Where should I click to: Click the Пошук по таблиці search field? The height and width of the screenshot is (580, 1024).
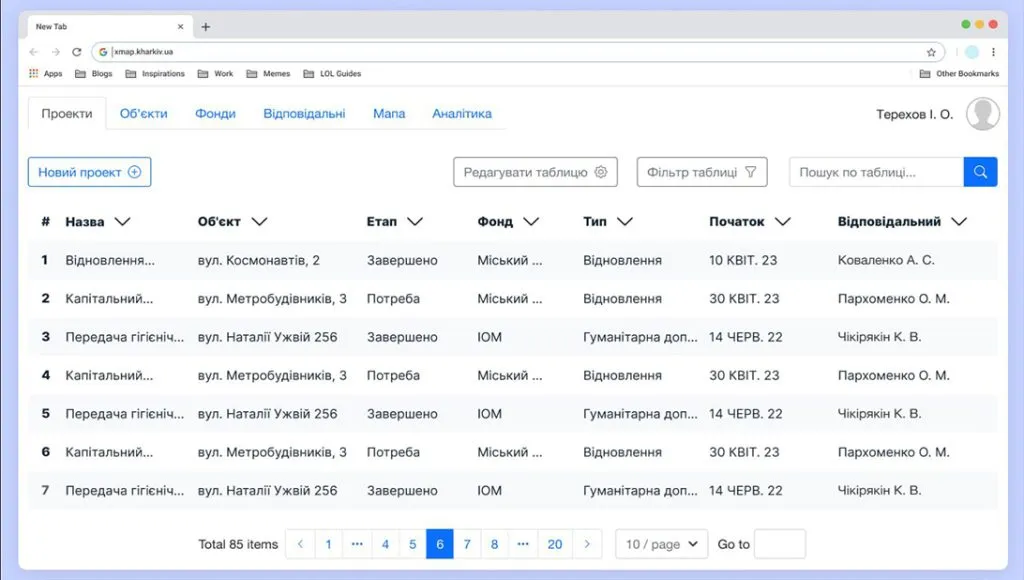876,172
